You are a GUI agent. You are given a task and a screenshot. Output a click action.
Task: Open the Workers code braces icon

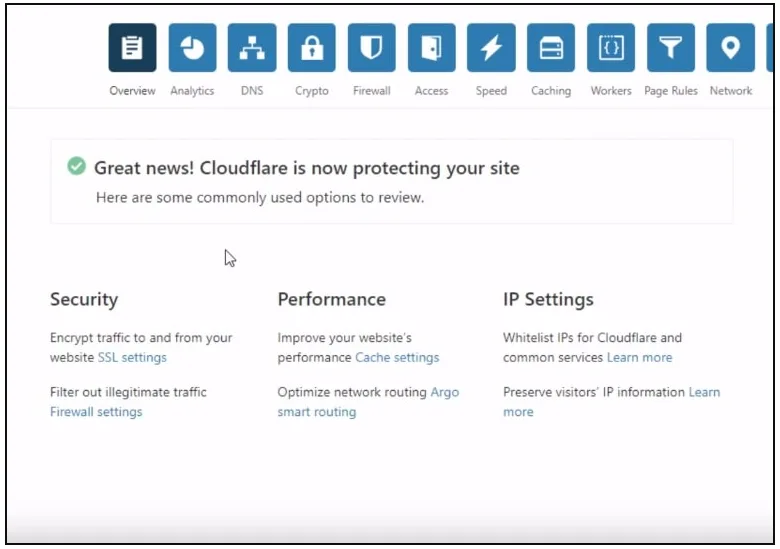tap(611, 48)
